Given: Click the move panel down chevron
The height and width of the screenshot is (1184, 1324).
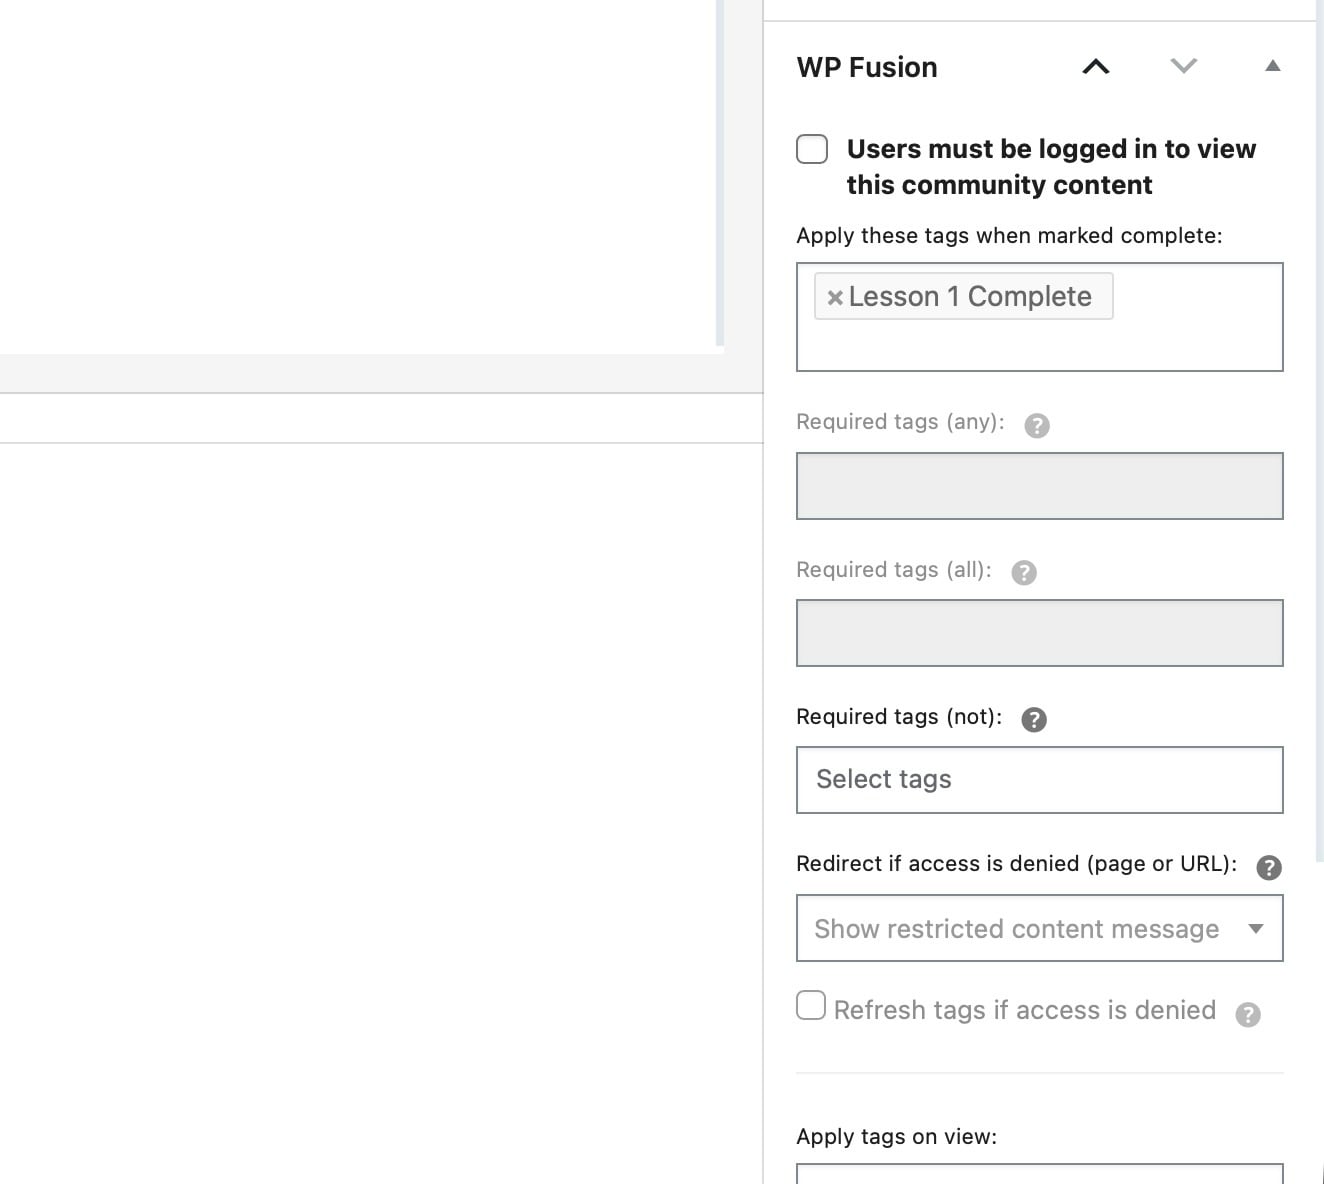Looking at the screenshot, I should coord(1183,67).
